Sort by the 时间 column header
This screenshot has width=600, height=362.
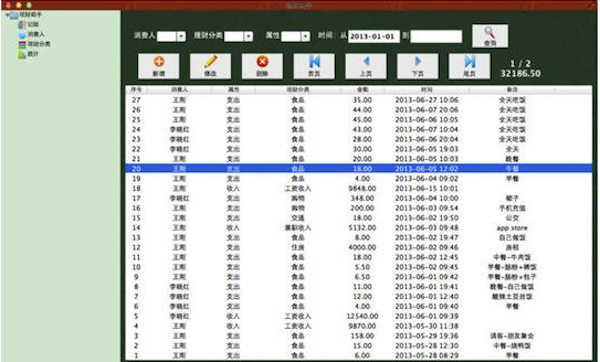(427, 90)
